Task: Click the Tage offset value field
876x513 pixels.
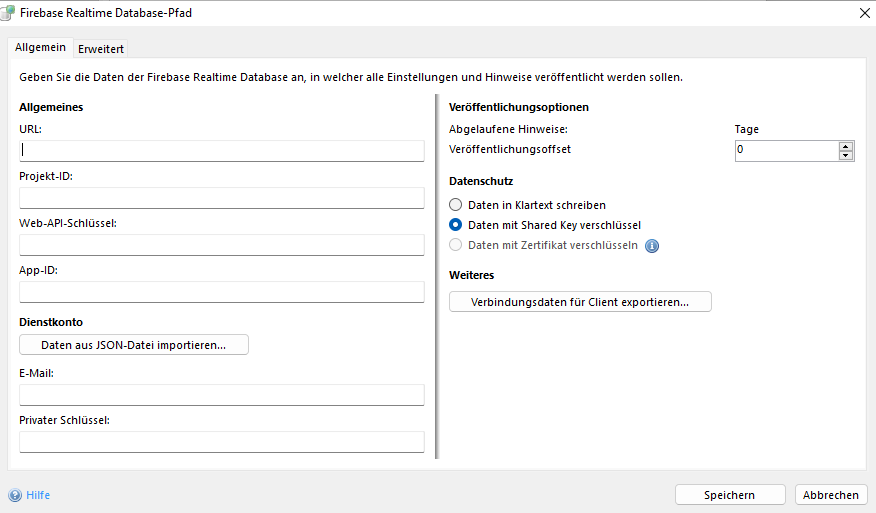Action: [x=787, y=151]
